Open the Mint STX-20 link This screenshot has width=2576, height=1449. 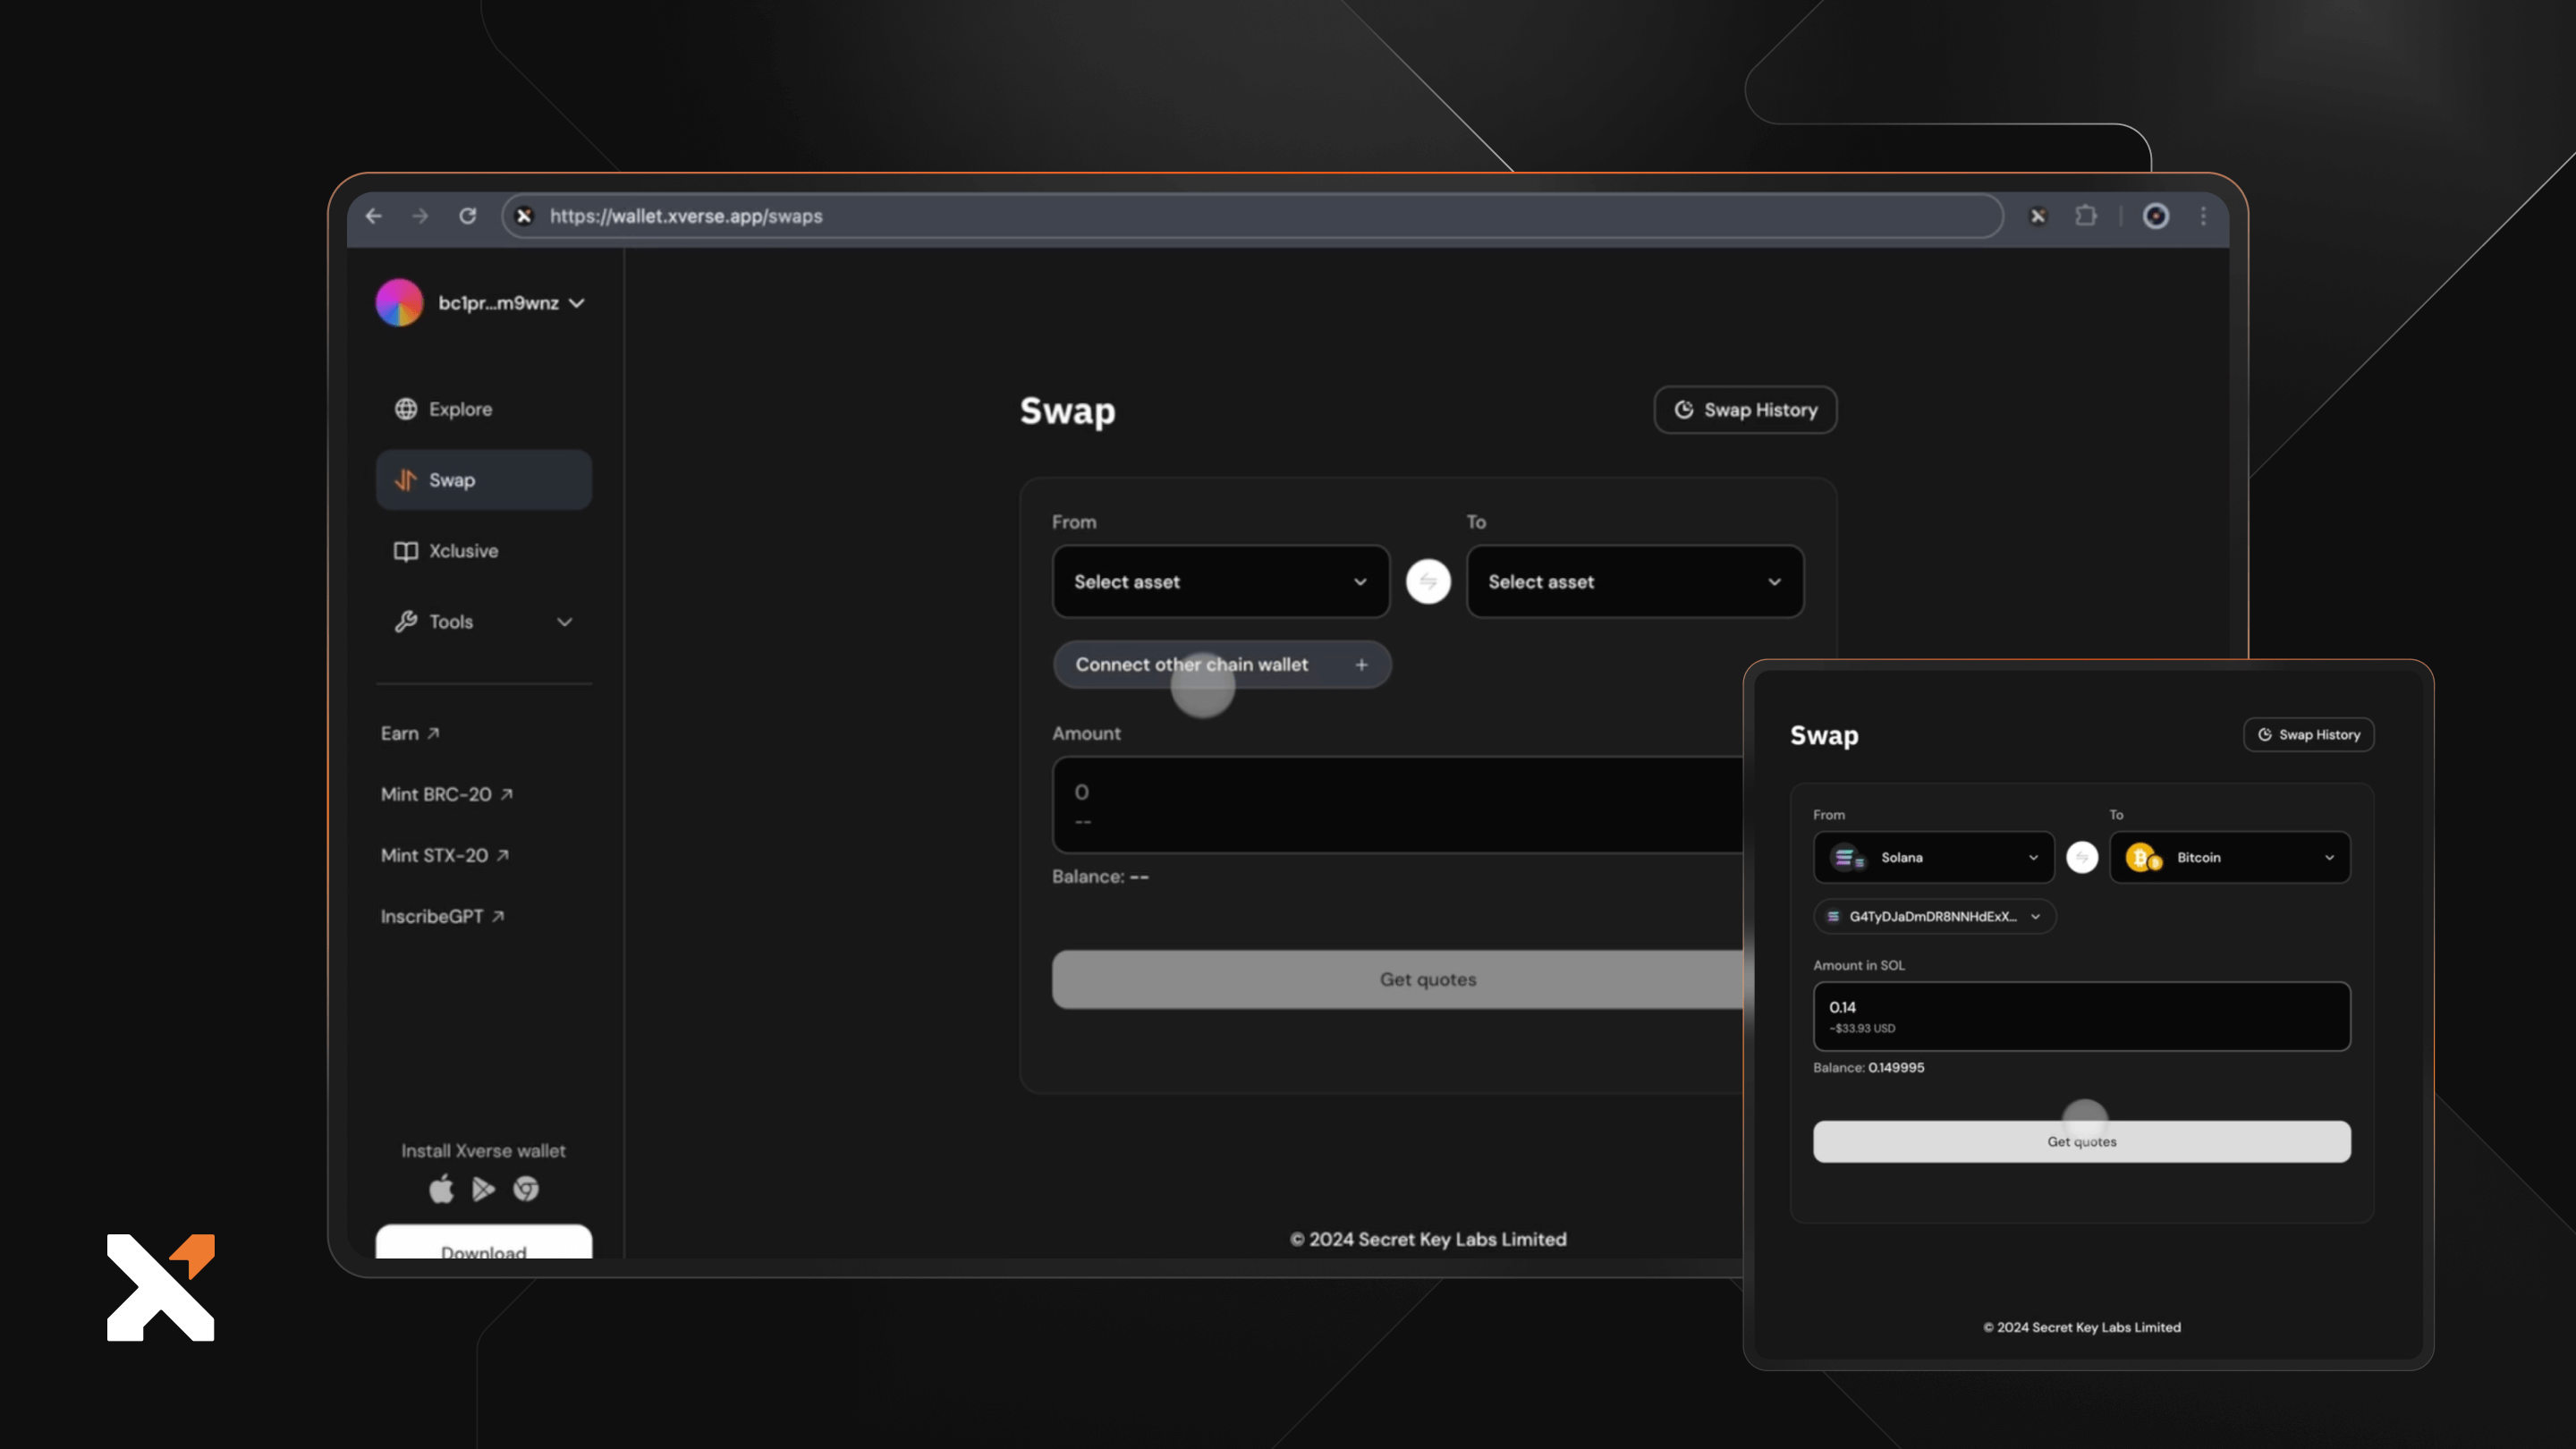point(445,855)
